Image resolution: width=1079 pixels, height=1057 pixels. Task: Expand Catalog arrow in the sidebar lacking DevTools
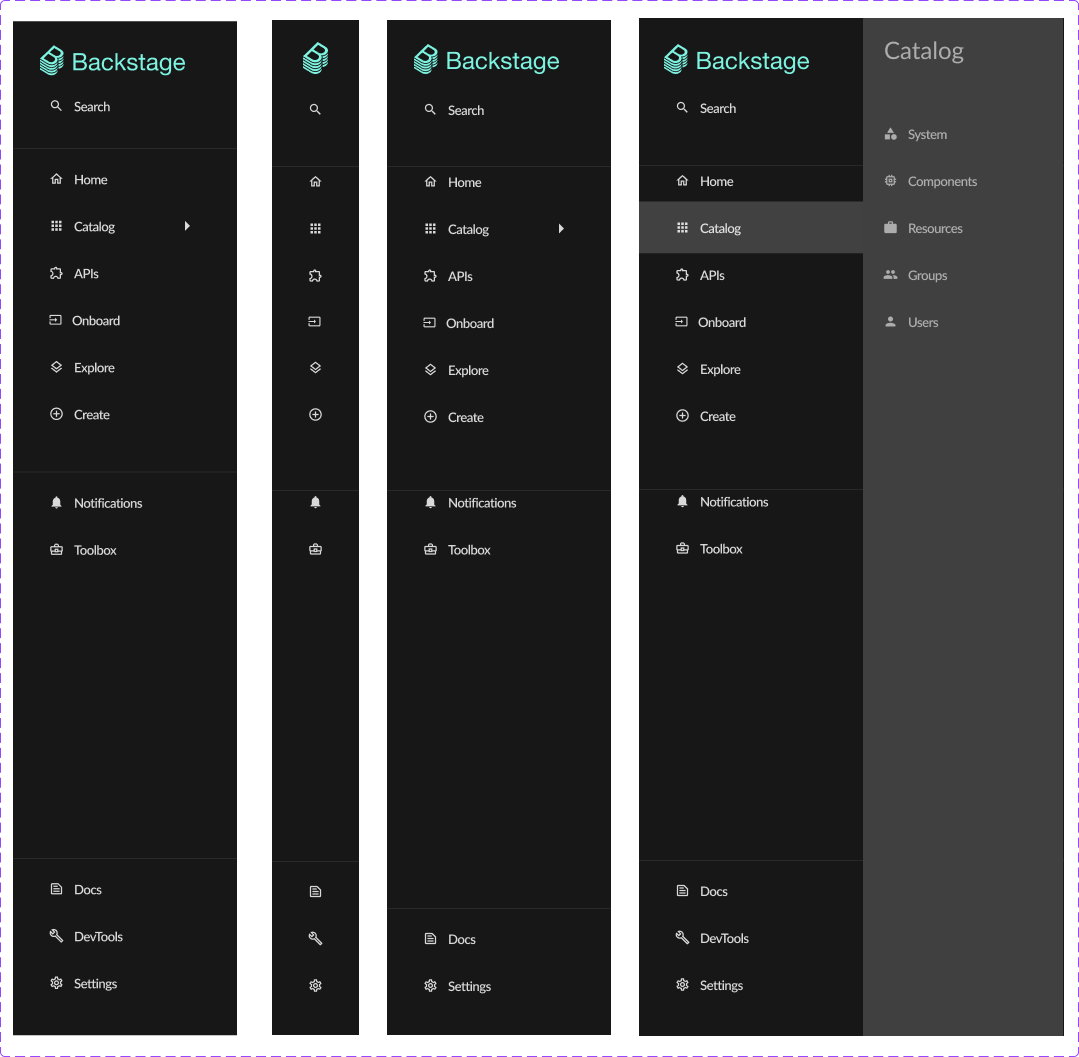(x=561, y=229)
